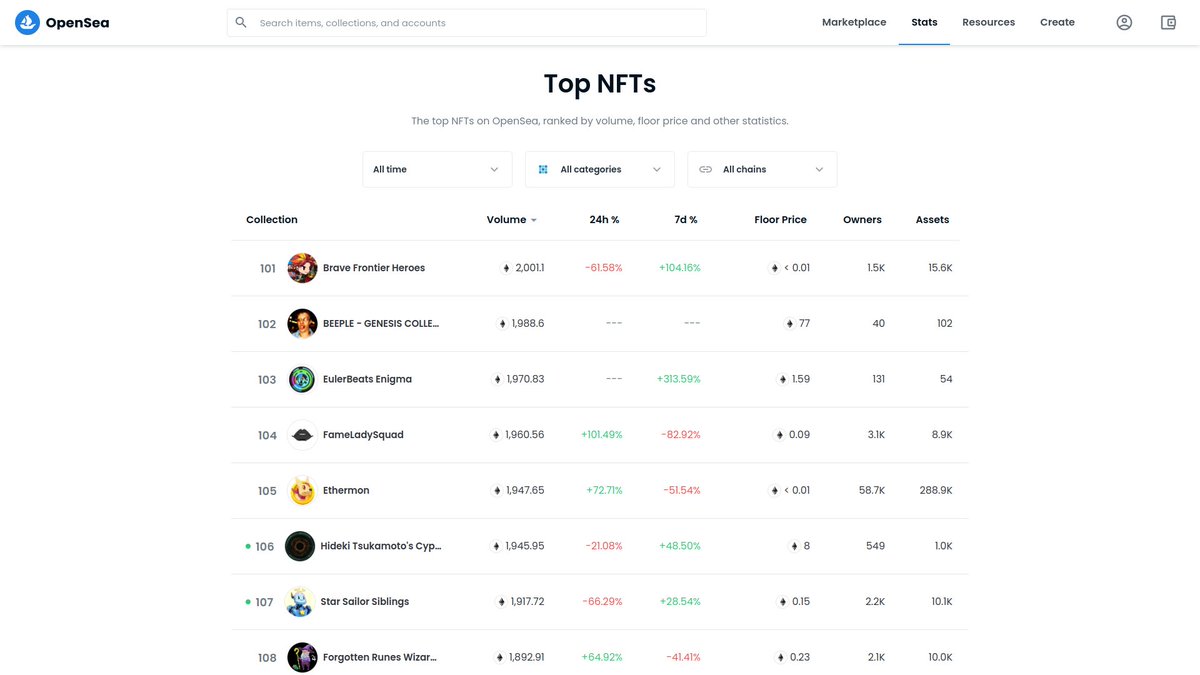Sort by Volume column header

(511, 220)
